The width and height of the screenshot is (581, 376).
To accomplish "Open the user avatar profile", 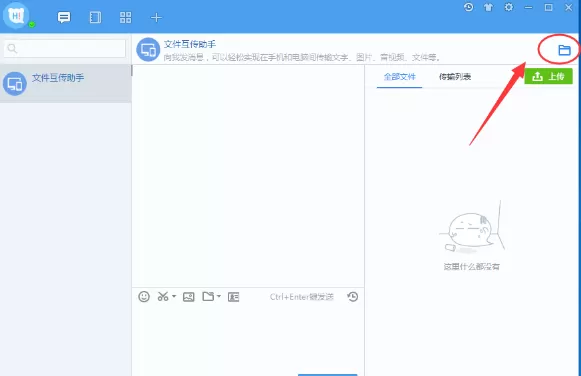I will (16, 16).
